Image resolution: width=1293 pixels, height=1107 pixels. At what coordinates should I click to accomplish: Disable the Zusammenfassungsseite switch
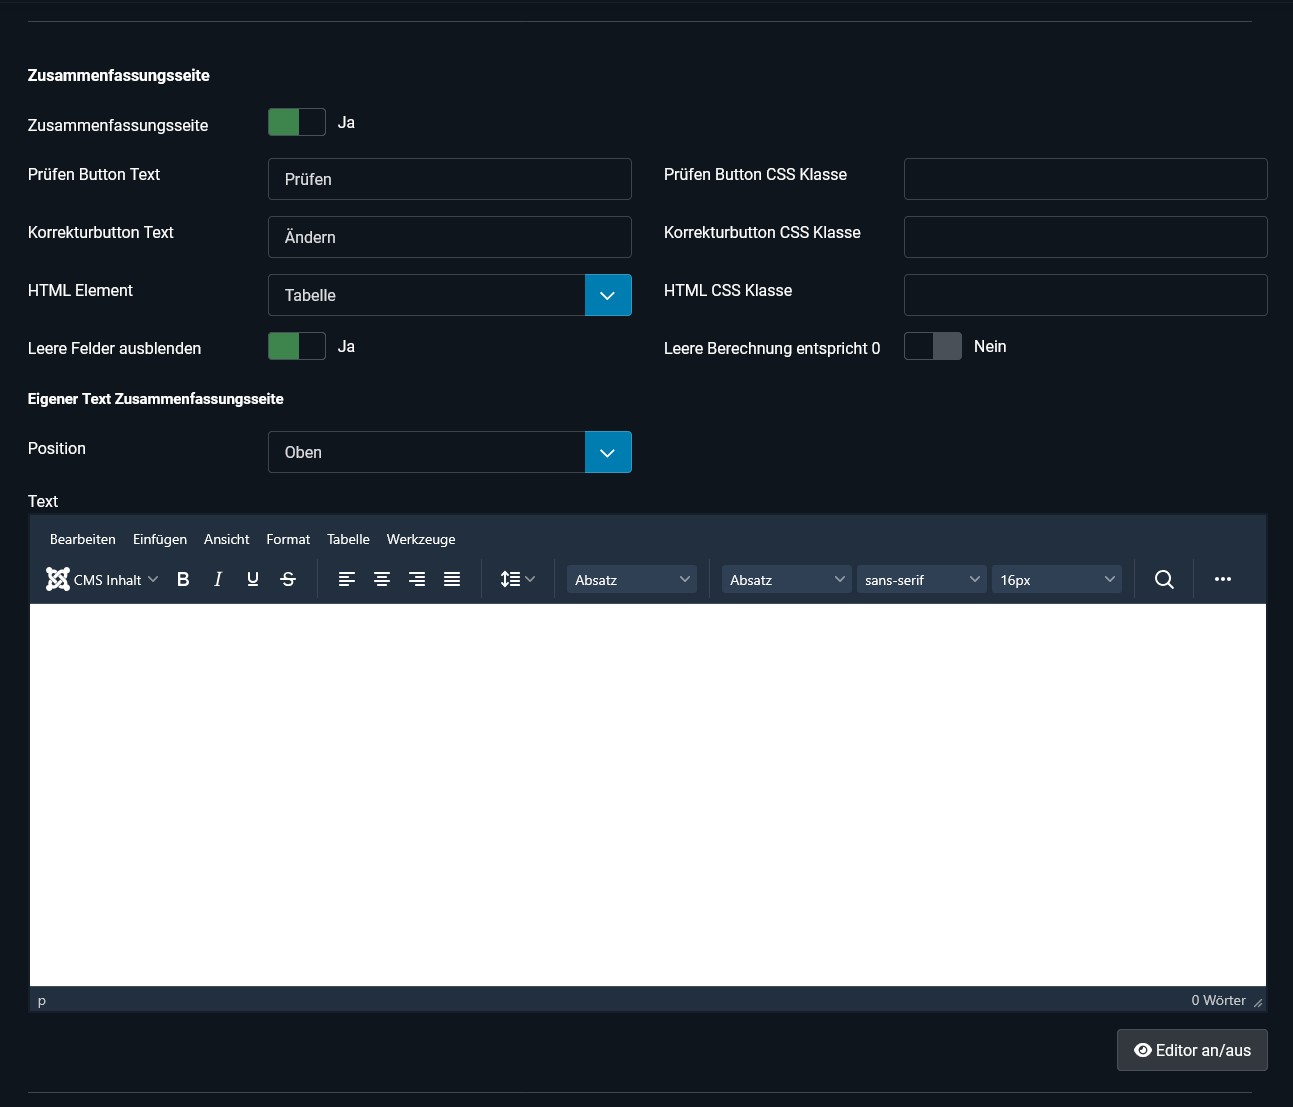[x=297, y=122]
